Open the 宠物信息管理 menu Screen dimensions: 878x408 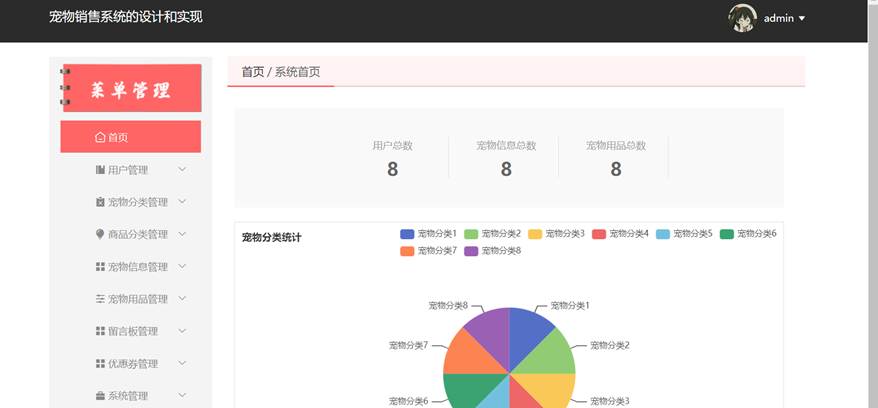[x=130, y=267]
